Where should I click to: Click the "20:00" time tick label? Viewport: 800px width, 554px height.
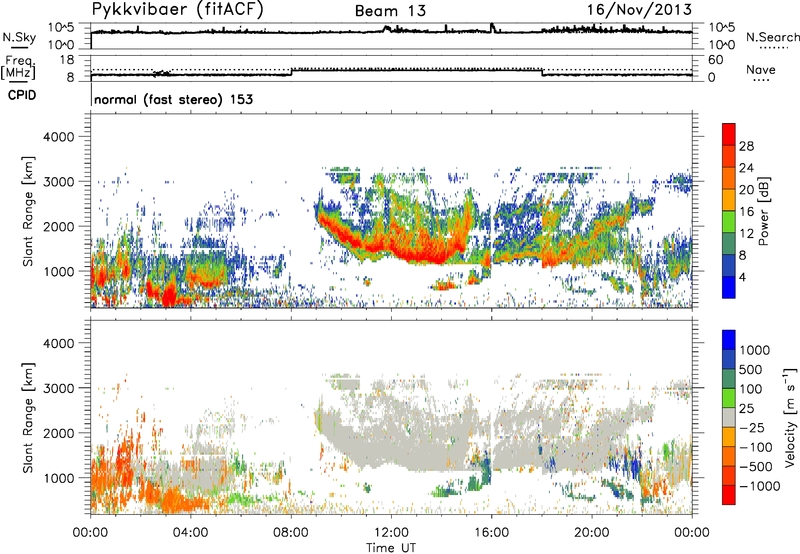click(x=592, y=533)
